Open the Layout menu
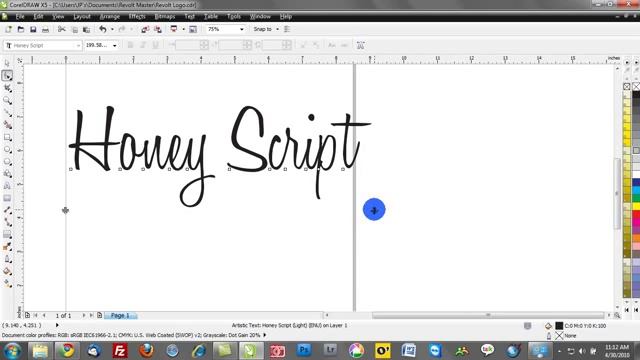The height and width of the screenshot is (360, 640). [82, 17]
